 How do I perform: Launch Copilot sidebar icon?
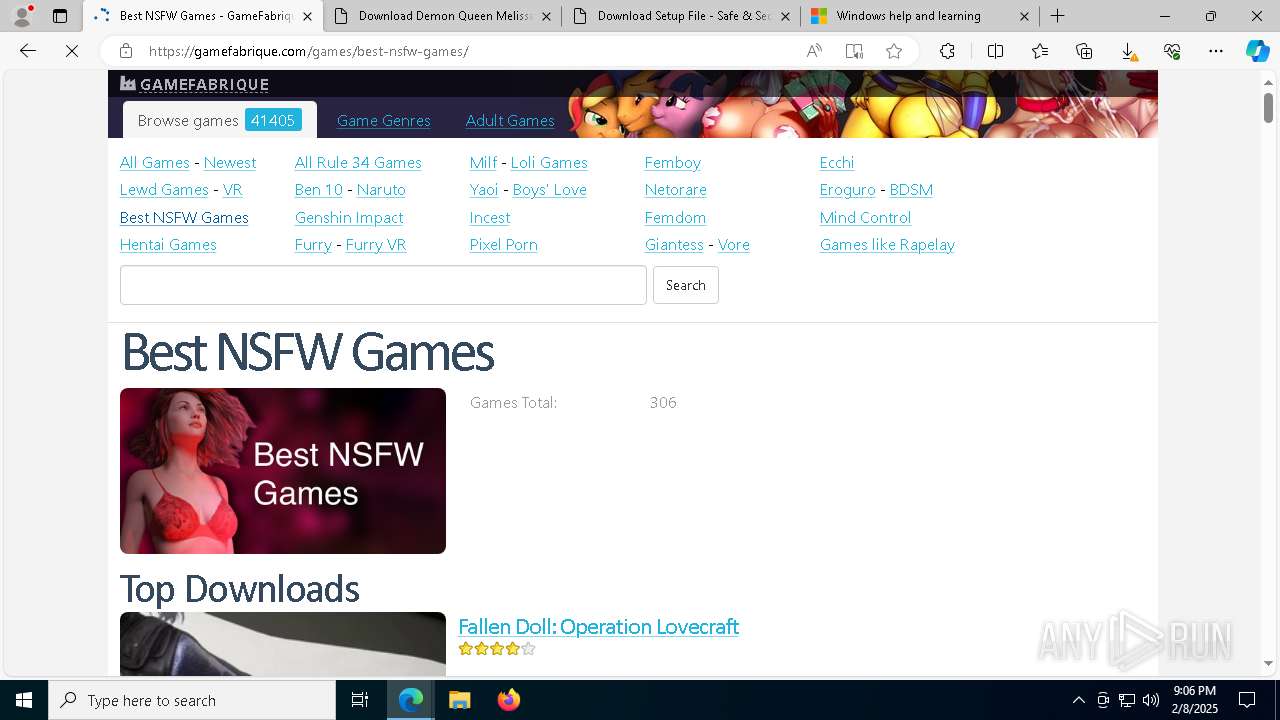[x=1257, y=51]
